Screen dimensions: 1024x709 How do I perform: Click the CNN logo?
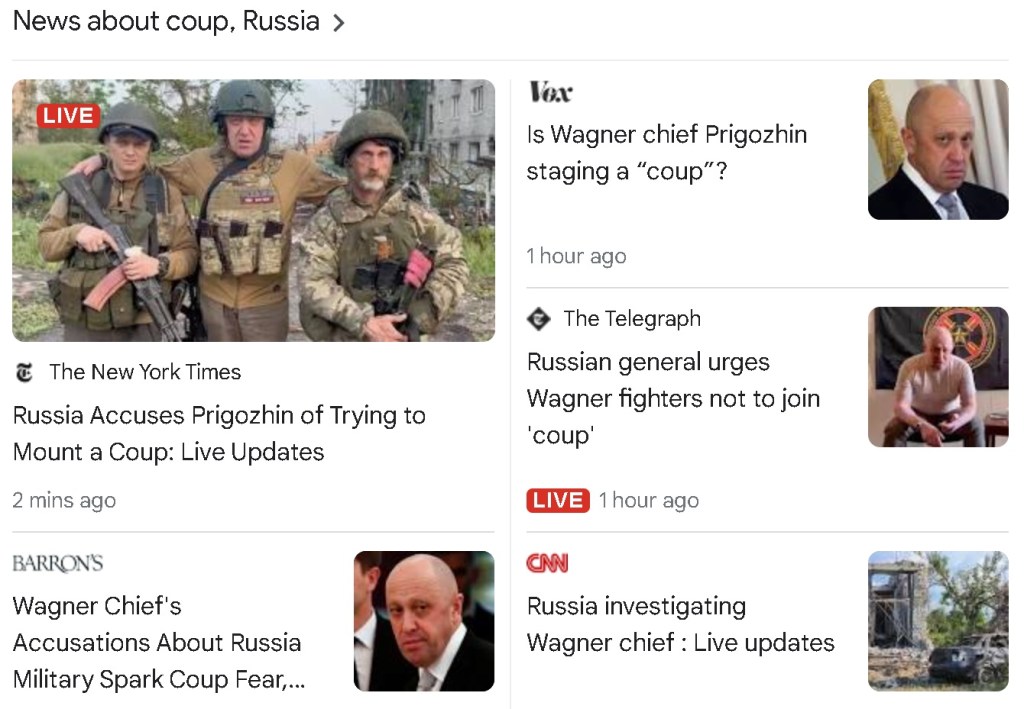pos(547,563)
